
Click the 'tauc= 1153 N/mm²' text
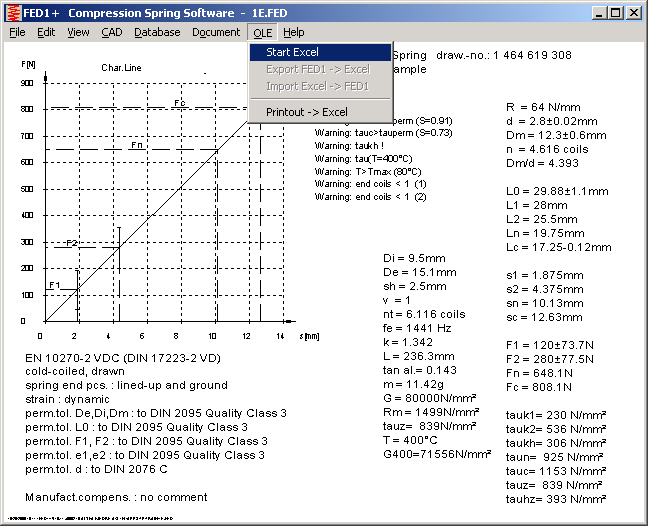tap(556, 471)
